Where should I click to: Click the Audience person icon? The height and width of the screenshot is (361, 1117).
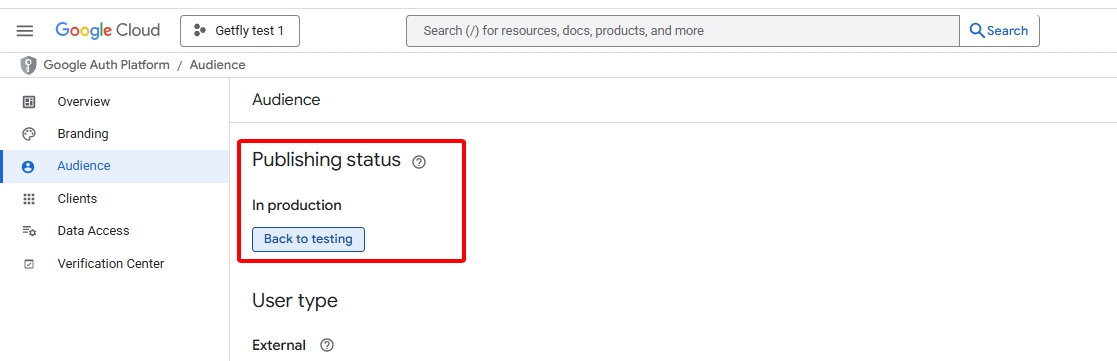click(28, 167)
